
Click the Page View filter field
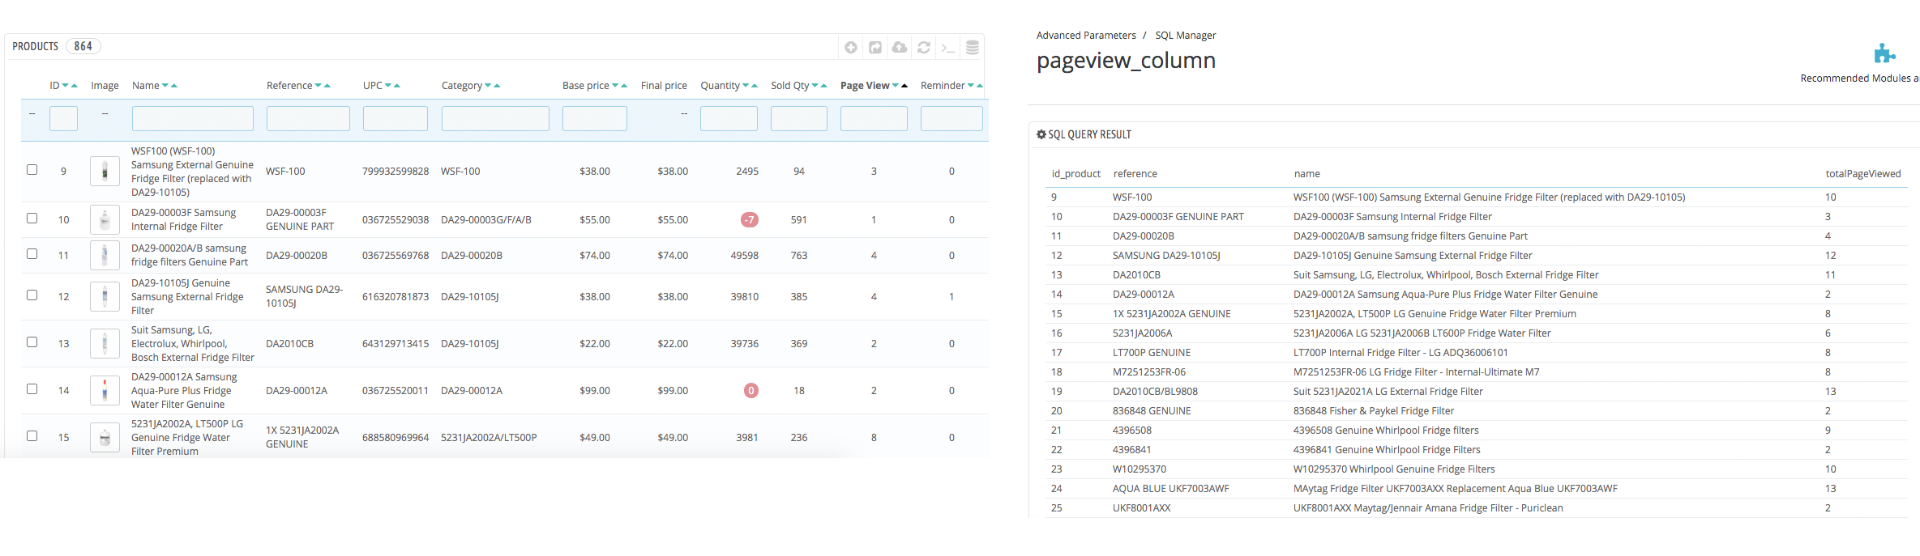tap(874, 118)
